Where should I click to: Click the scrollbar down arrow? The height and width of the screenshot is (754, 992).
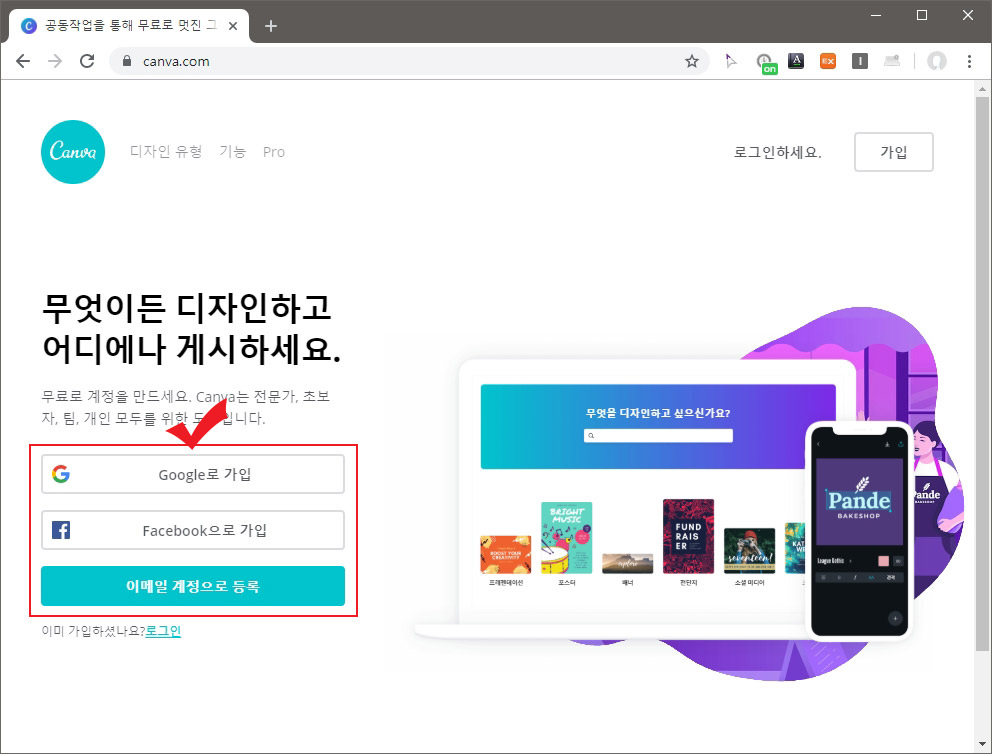click(982, 745)
